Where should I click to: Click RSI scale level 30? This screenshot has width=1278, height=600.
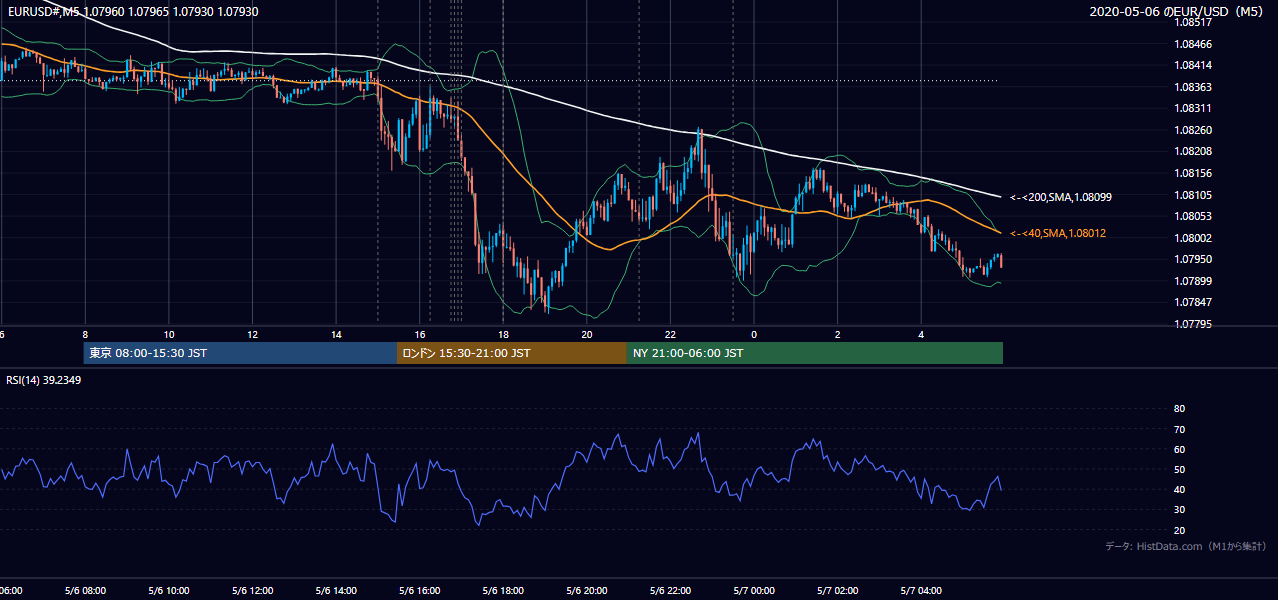tap(1179, 510)
